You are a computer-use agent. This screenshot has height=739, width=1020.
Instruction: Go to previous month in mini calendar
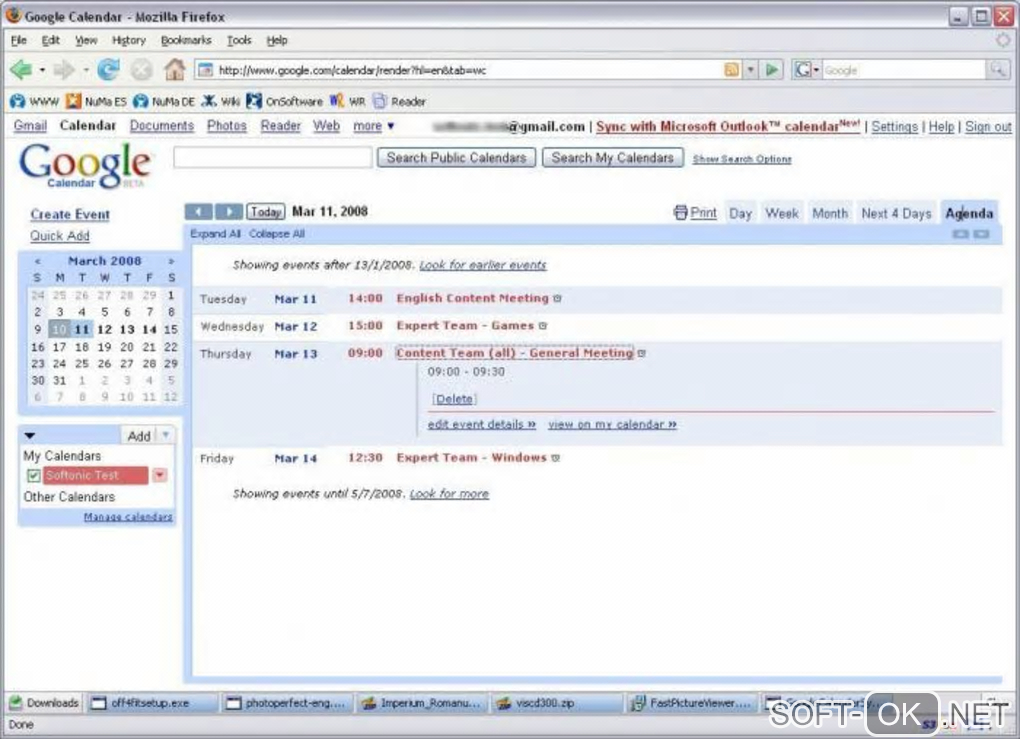tap(37, 261)
